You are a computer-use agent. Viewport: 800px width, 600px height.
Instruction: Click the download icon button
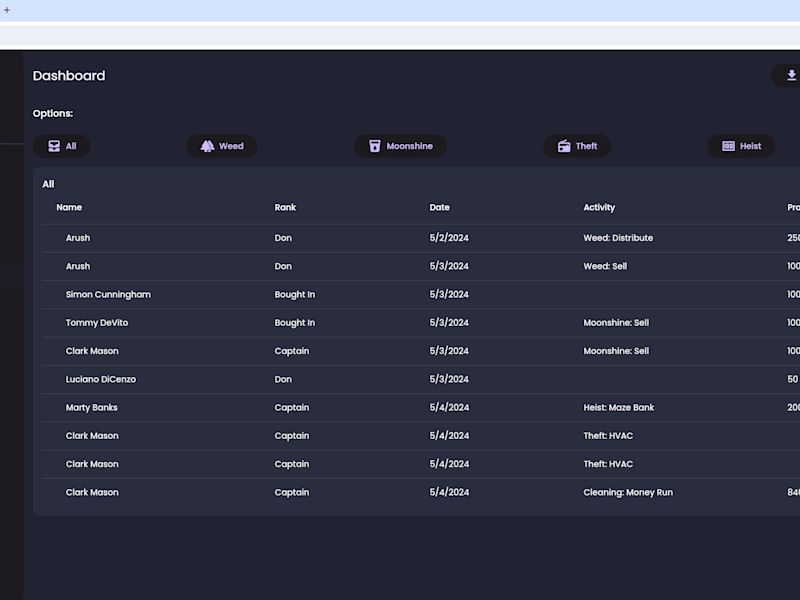pos(790,76)
